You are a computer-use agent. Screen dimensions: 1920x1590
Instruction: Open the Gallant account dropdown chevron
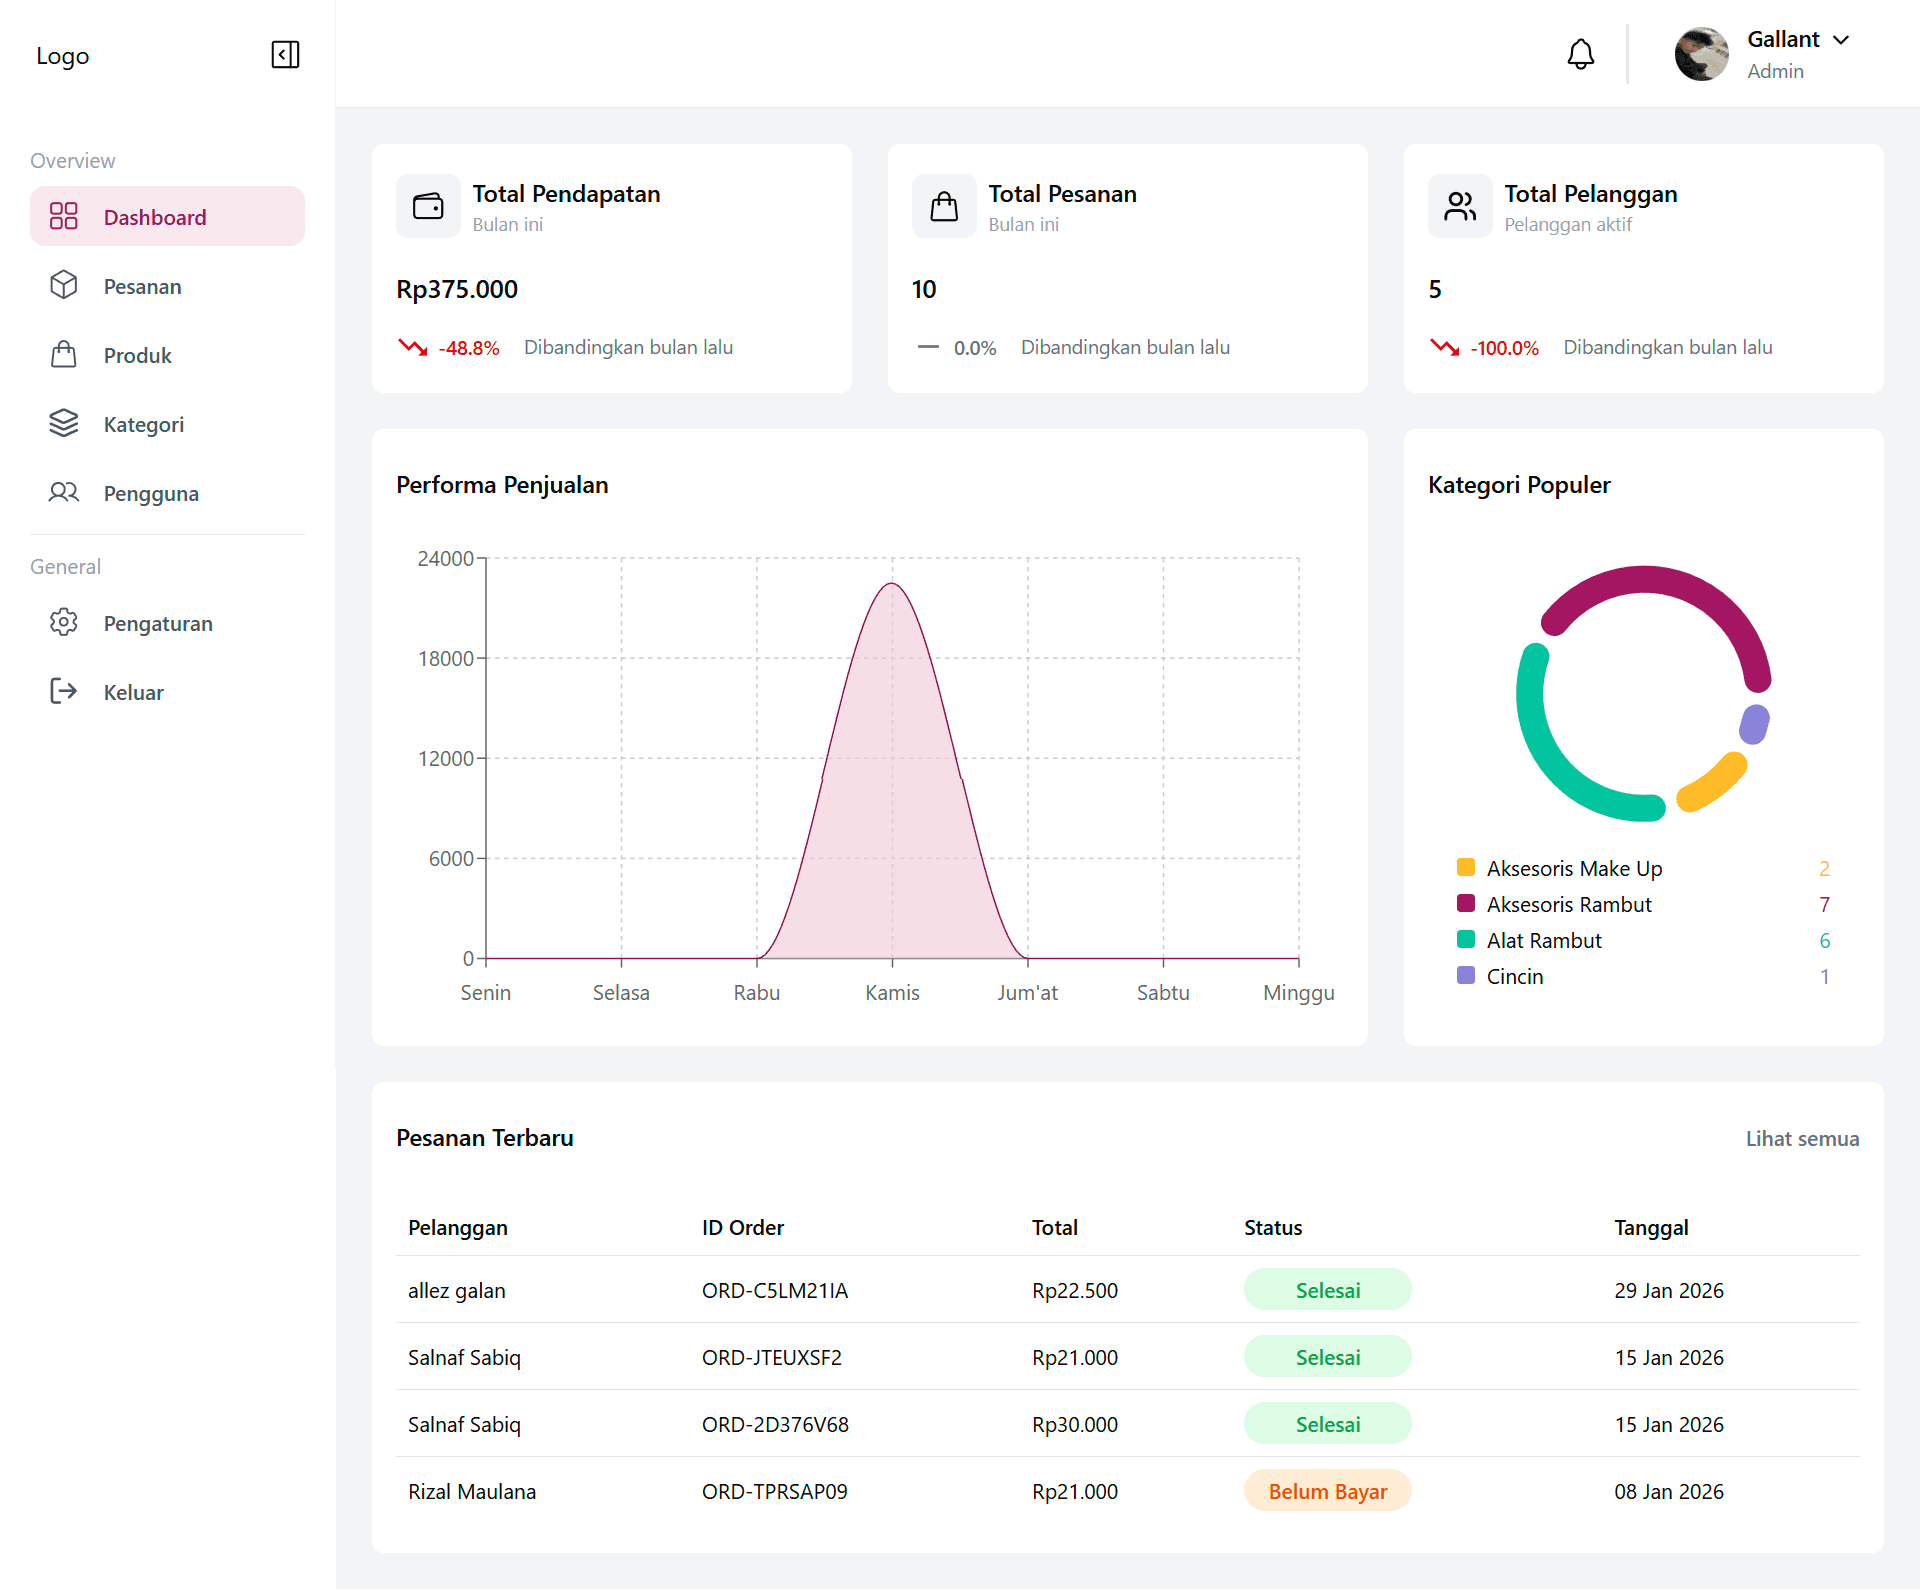click(x=1841, y=39)
